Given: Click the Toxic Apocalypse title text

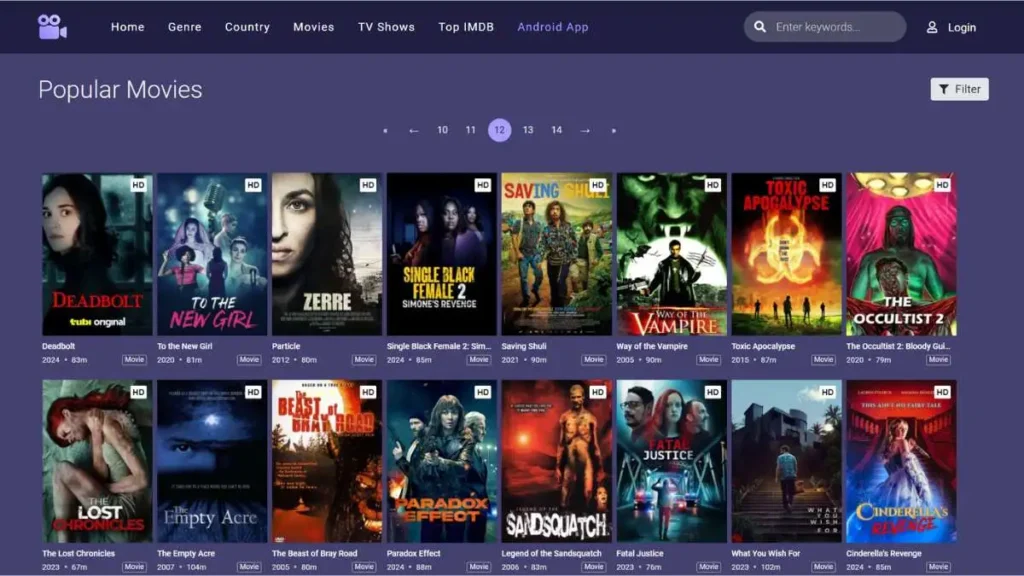Looking at the screenshot, I should point(763,346).
